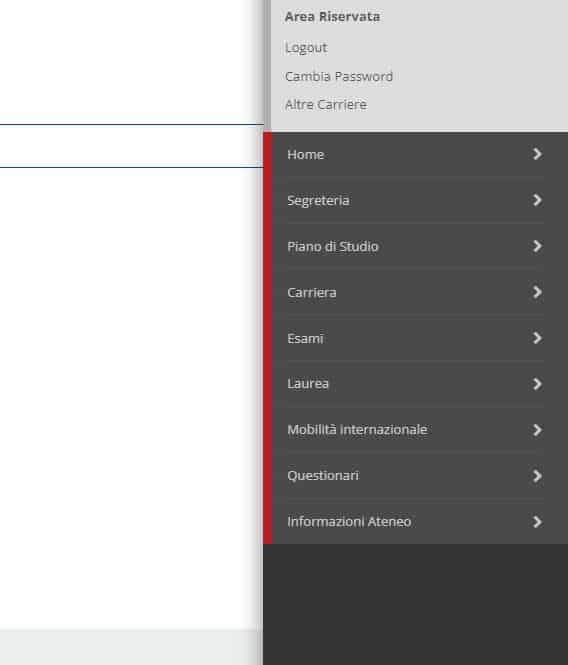Expand the Informazioni Ateneo chevron
This screenshot has width=568, height=665.
pos(537,522)
